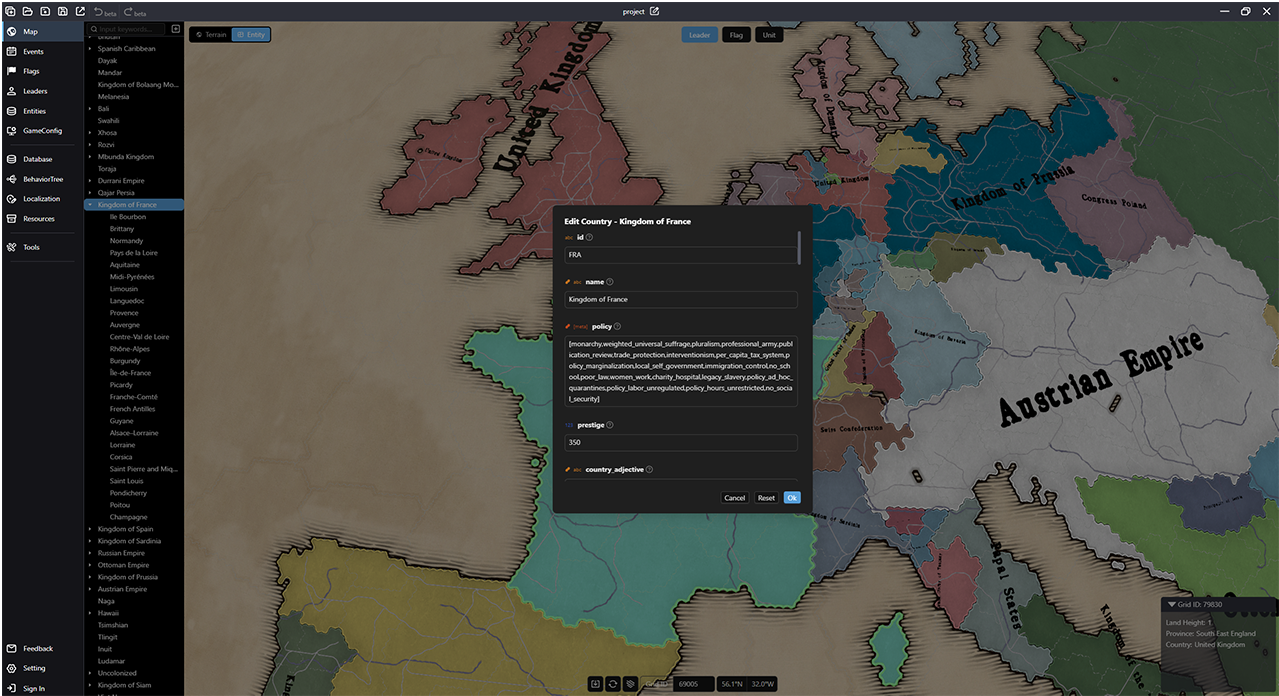Expand the Kingdom of Spain tree node
Viewport: 1279px width, 696px height.
pyautogui.click(x=90, y=529)
